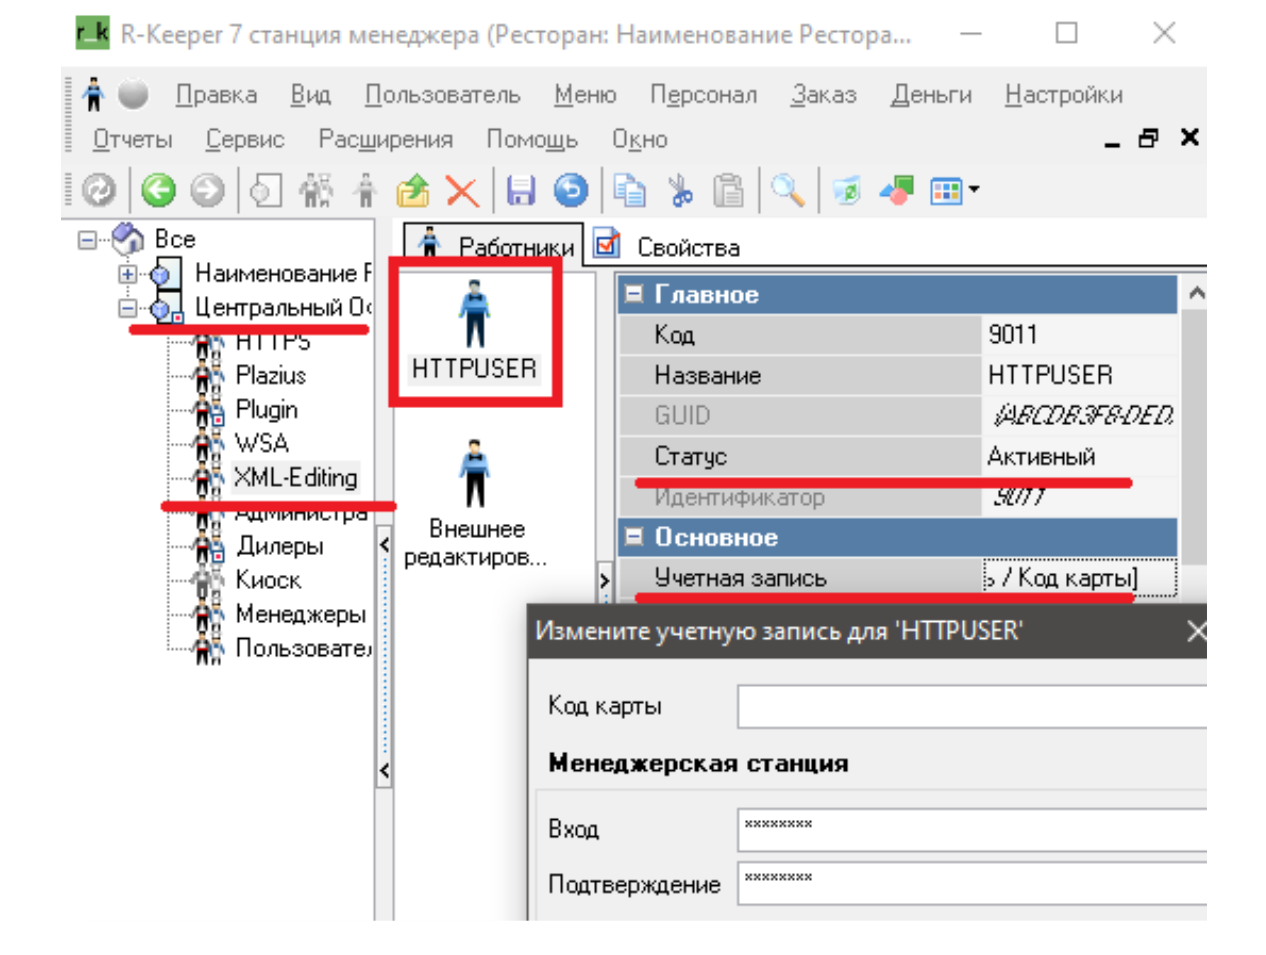The height and width of the screenshot is (955, 1266).
Task: Open the Заказ menu
Action: pos(824,94)
